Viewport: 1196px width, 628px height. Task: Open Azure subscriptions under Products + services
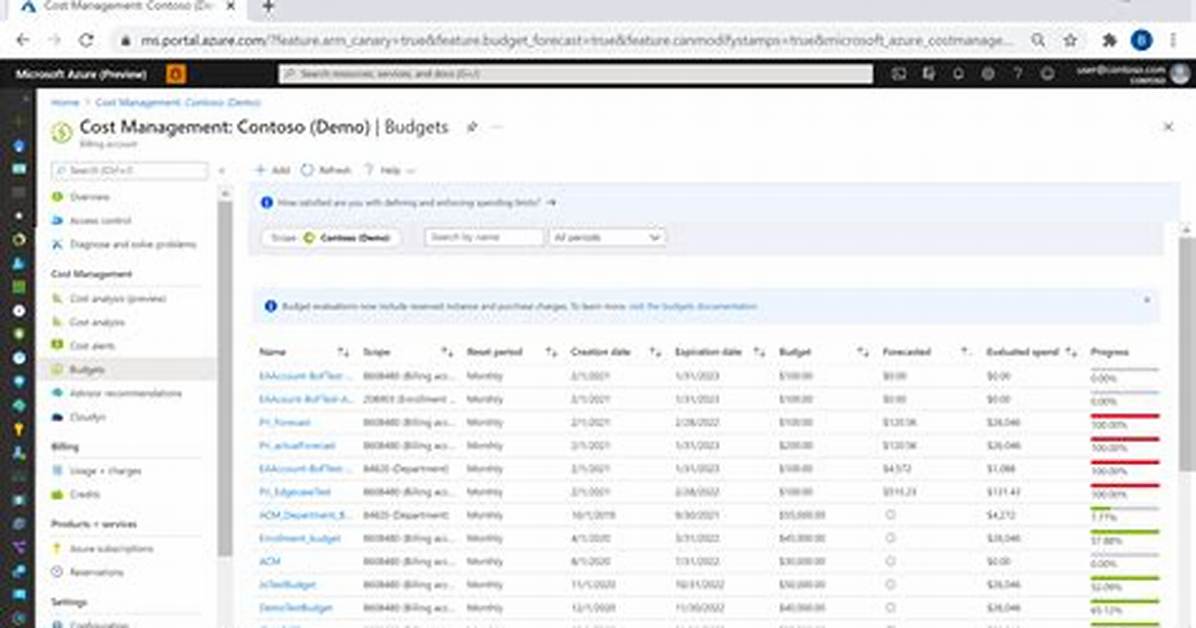click(111, 549)
